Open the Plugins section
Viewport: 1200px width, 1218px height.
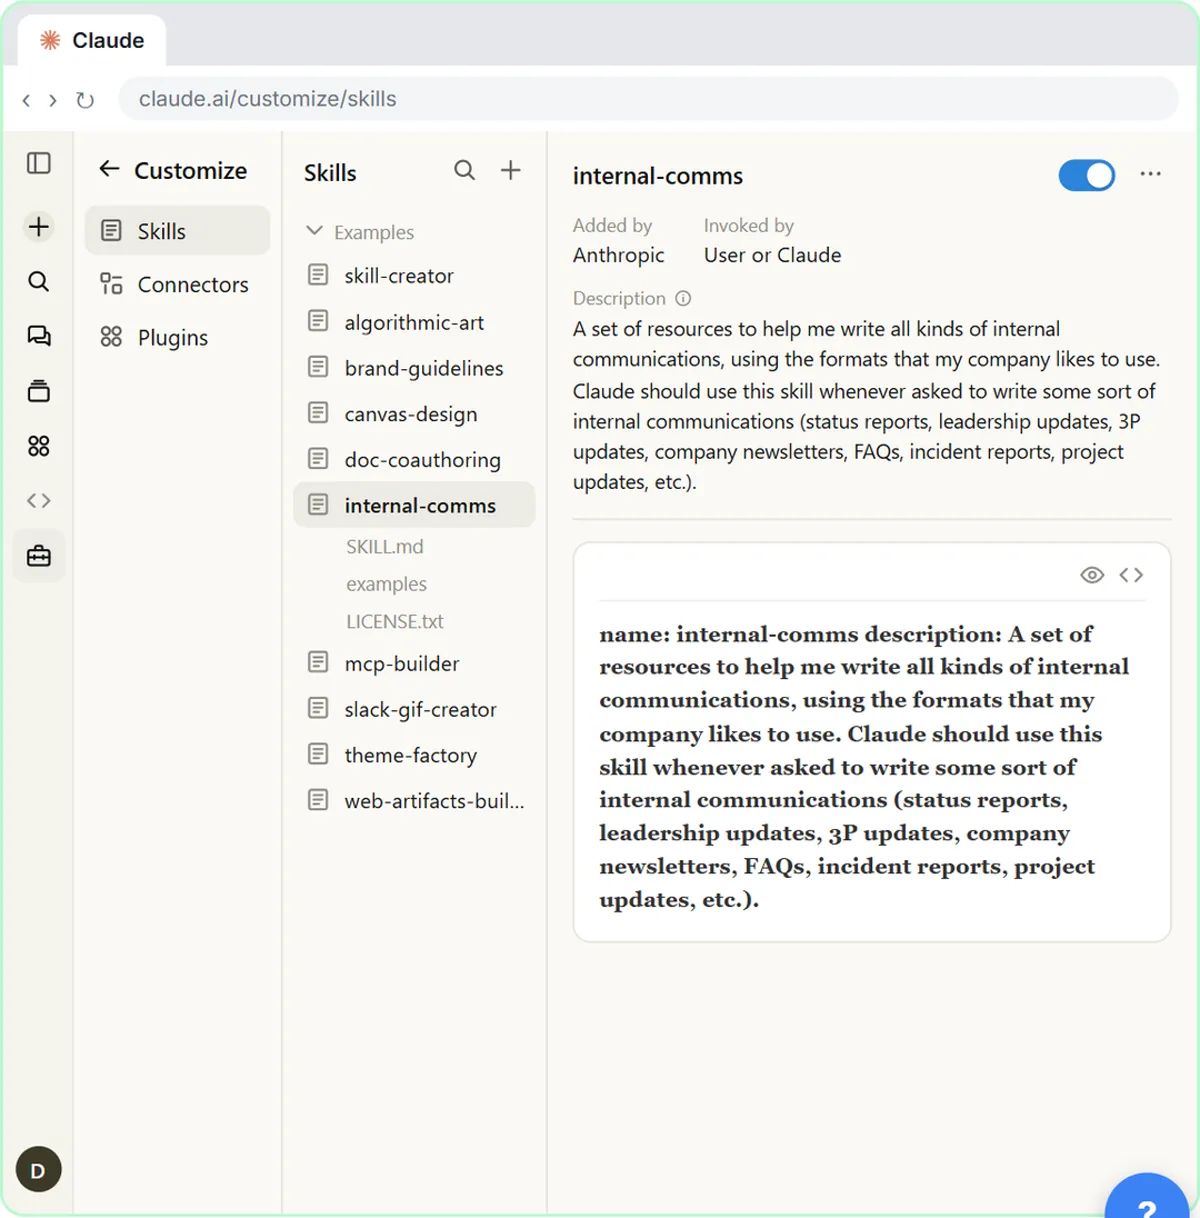pyautogui.click(x=178, y=337)
